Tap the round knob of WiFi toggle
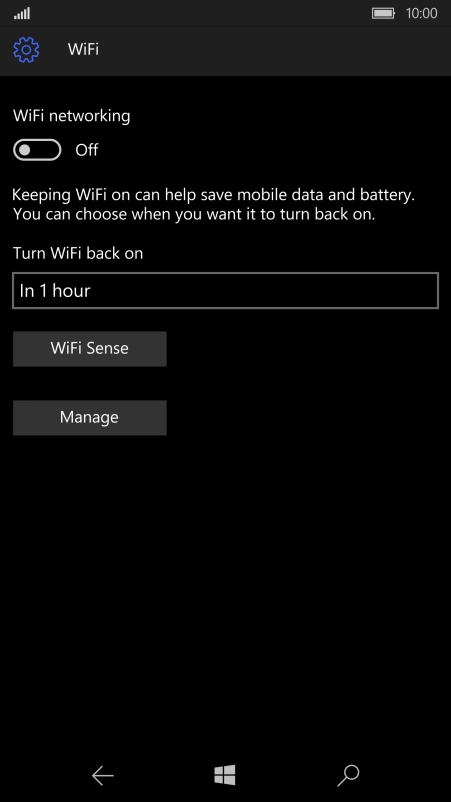The height and width of the screenshot is (802, 451). pos(25,150)
